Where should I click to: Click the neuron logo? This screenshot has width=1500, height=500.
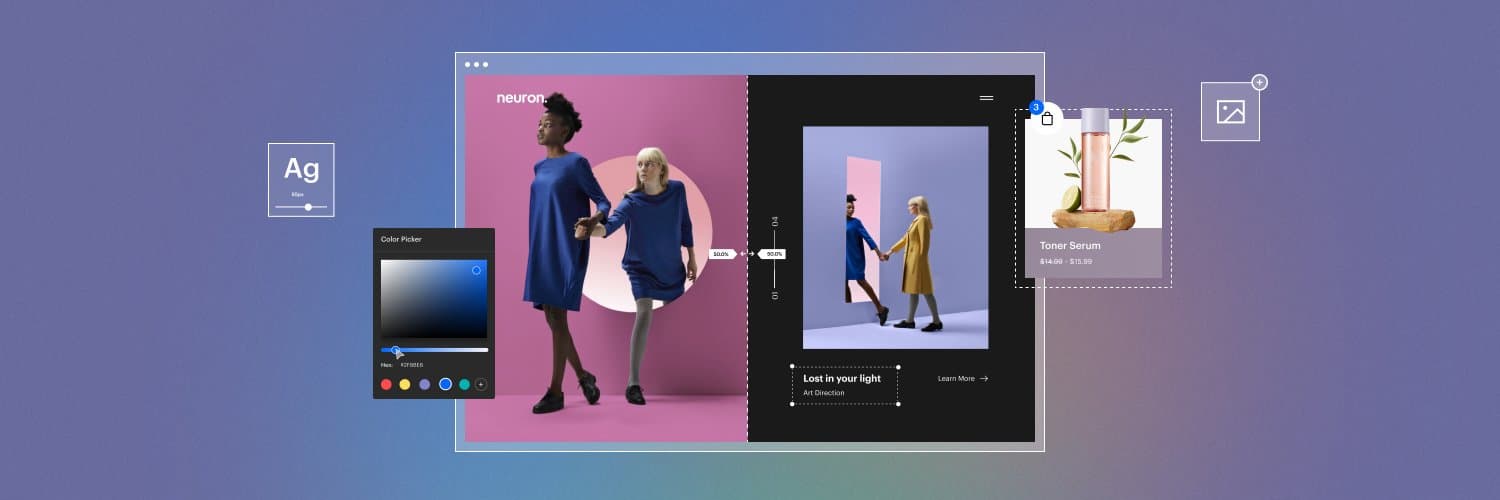tap(521, 98)
